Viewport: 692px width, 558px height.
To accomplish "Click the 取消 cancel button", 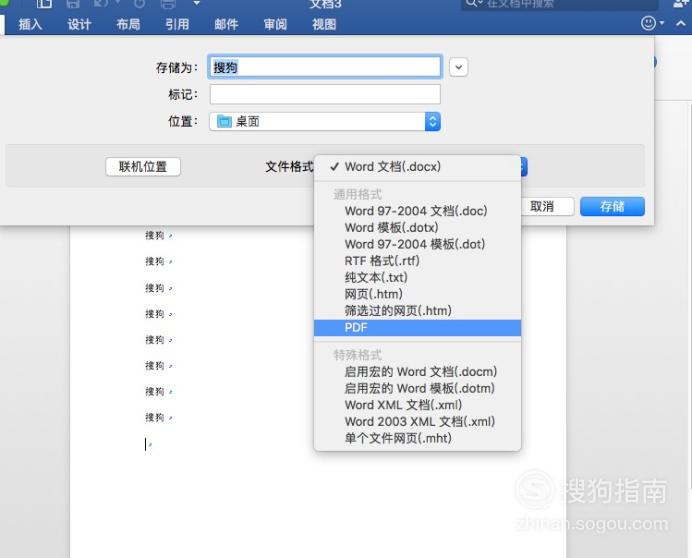I will (x=547, y=206).
